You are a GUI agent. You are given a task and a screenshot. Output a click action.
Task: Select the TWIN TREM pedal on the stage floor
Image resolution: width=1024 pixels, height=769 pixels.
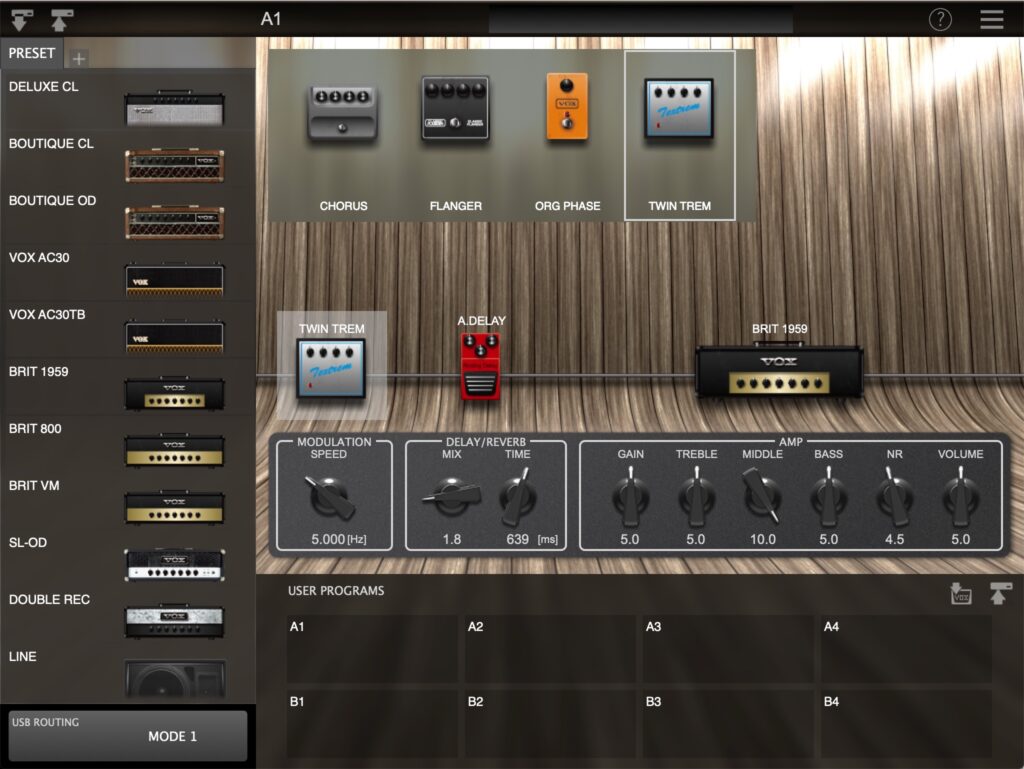331,368
